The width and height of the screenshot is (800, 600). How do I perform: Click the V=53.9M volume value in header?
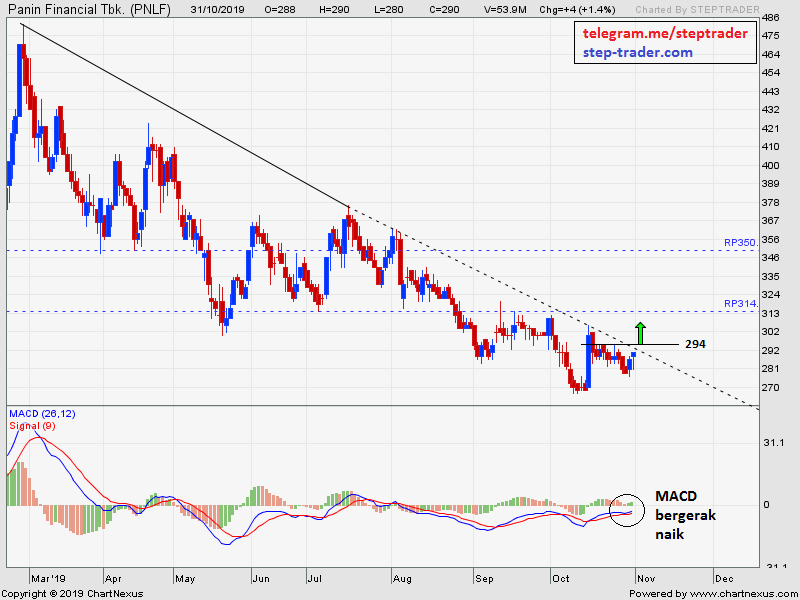[503, 8]
